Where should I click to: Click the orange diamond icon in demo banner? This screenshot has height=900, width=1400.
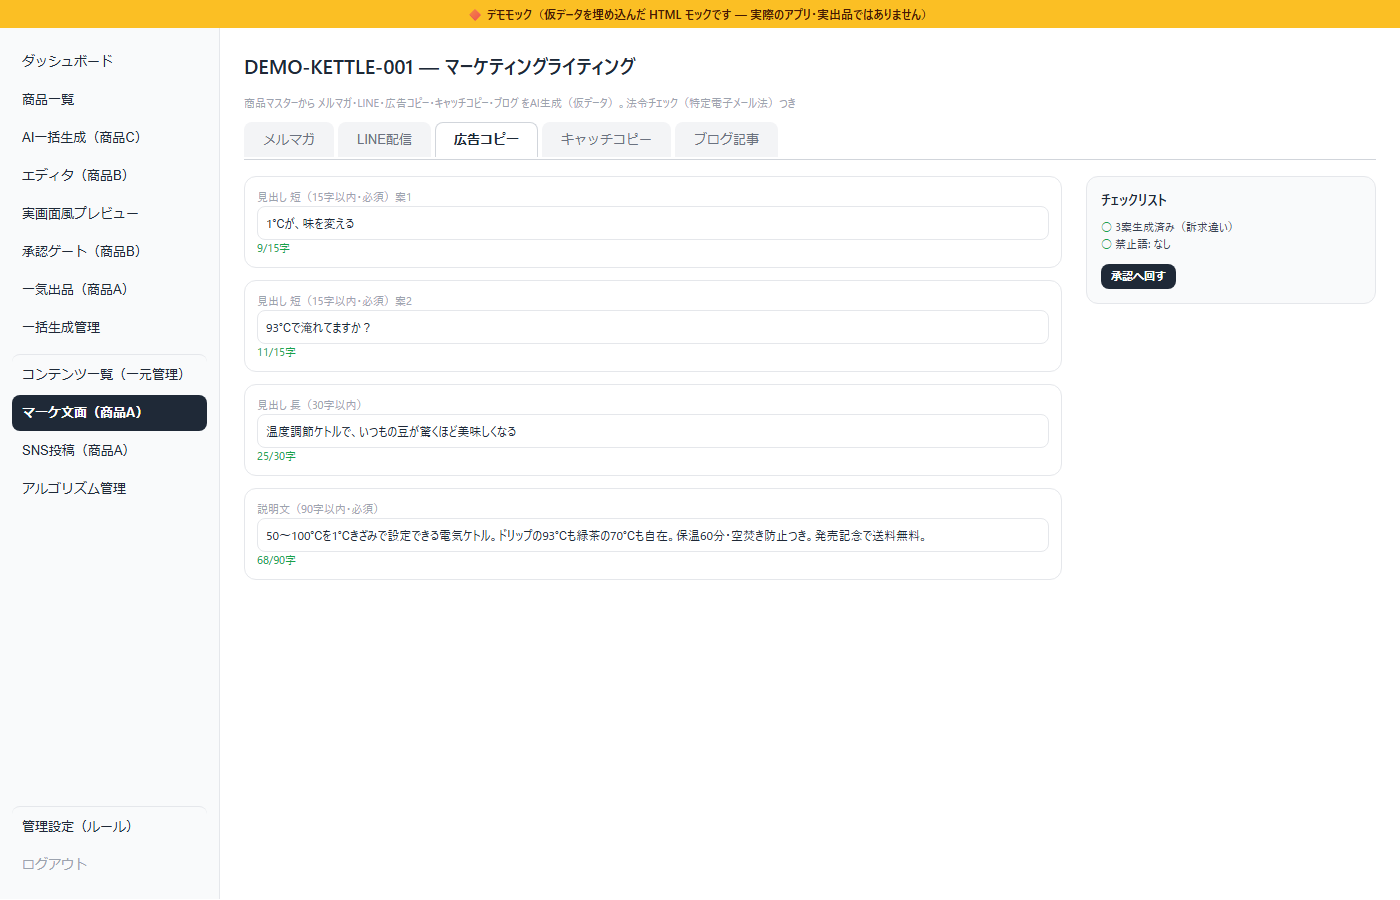coord(475,14)
